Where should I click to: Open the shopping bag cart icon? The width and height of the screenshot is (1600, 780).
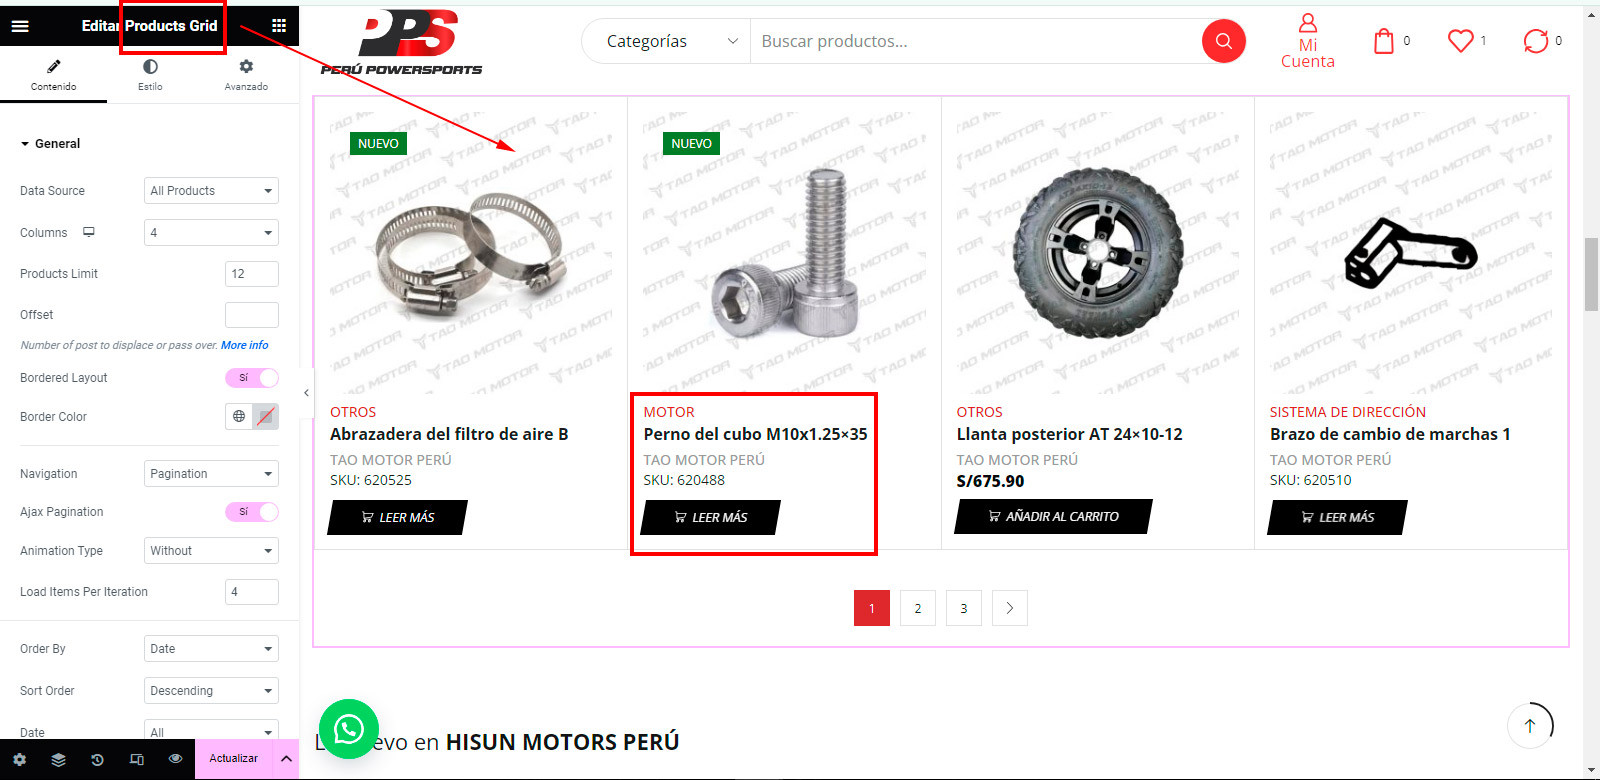coord(1384,41)
